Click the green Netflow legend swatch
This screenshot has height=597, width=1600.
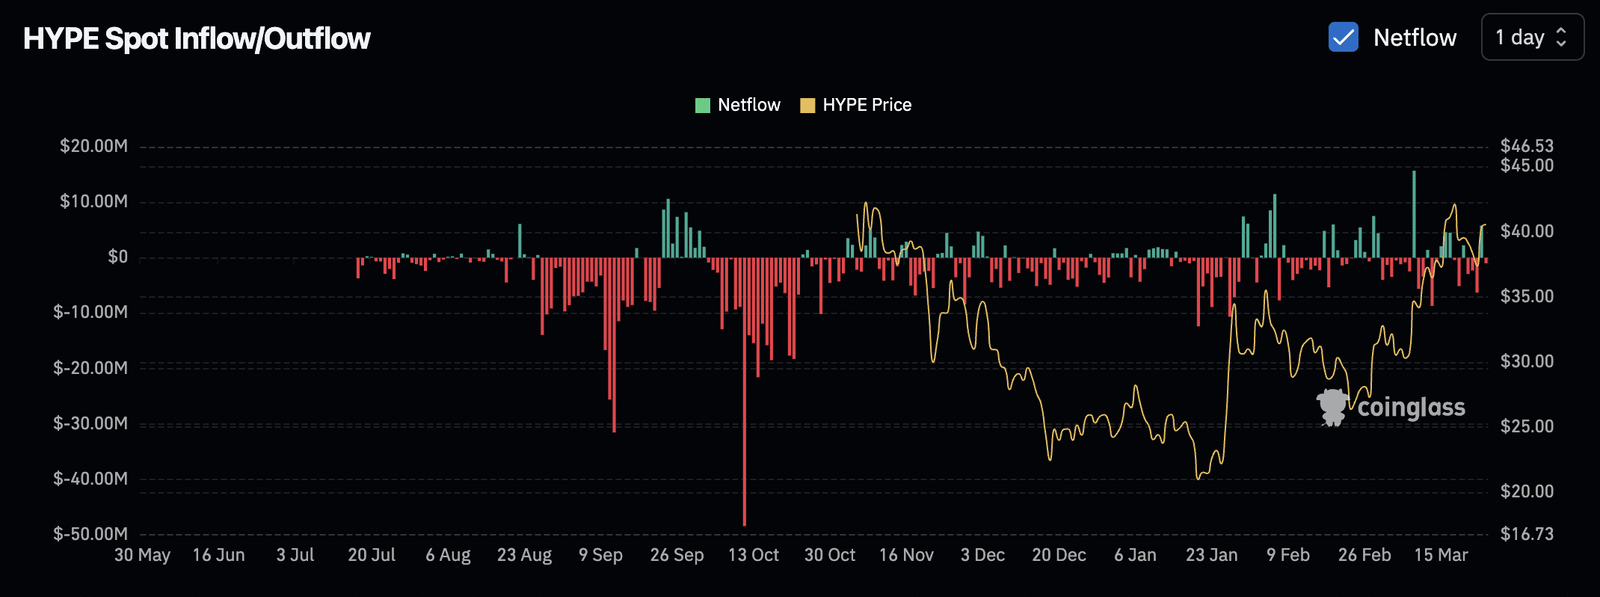click(x=702, y=105)
